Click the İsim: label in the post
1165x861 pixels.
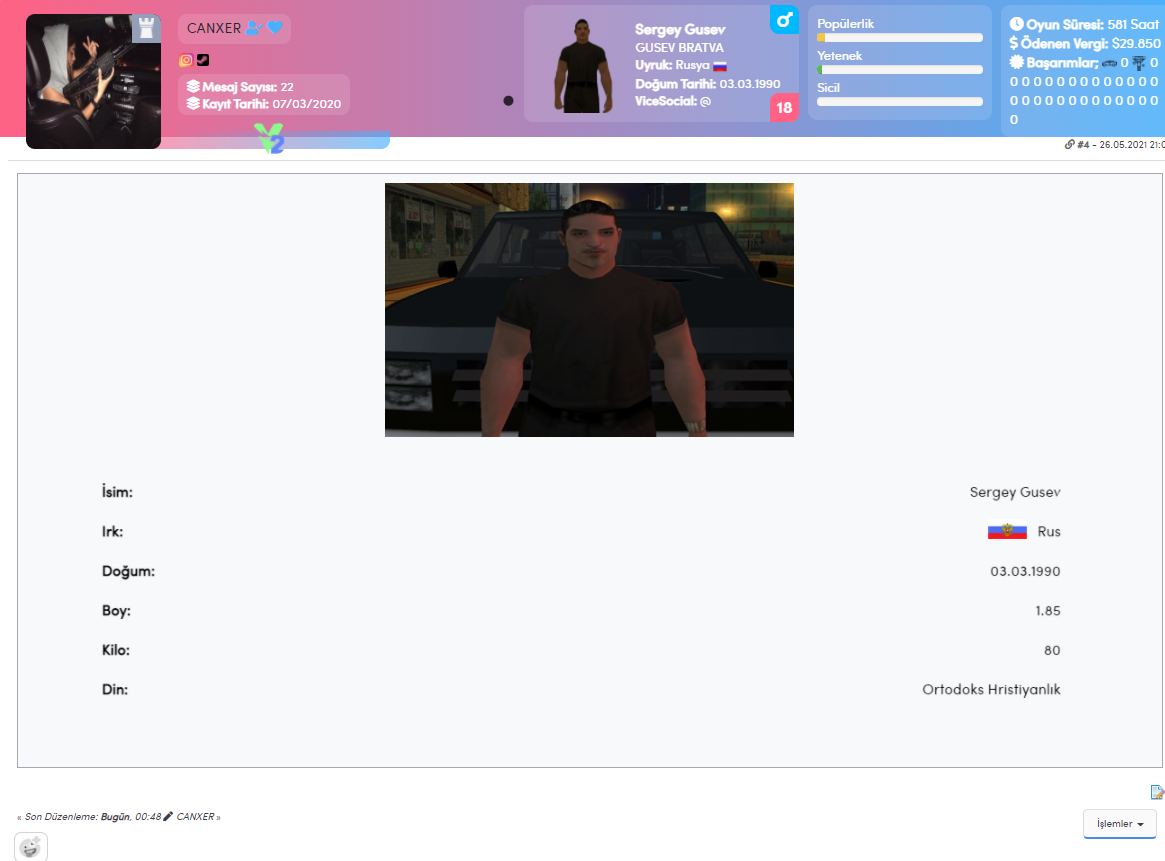click(117, 492)
